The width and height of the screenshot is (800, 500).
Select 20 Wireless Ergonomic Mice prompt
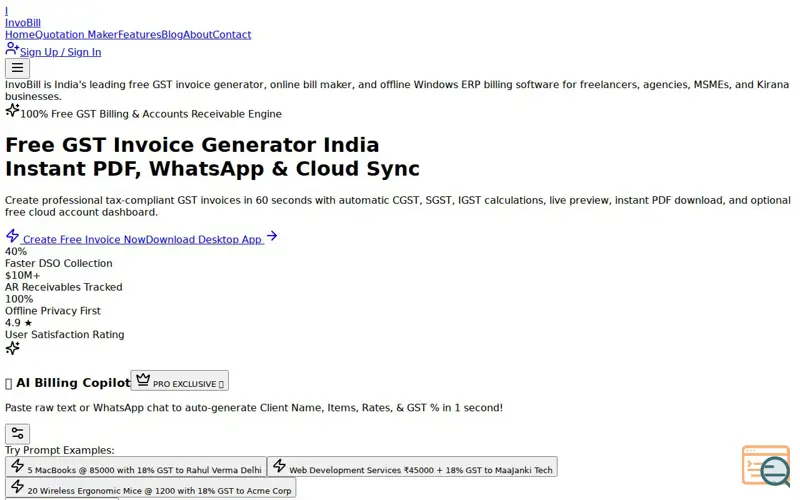151,488
